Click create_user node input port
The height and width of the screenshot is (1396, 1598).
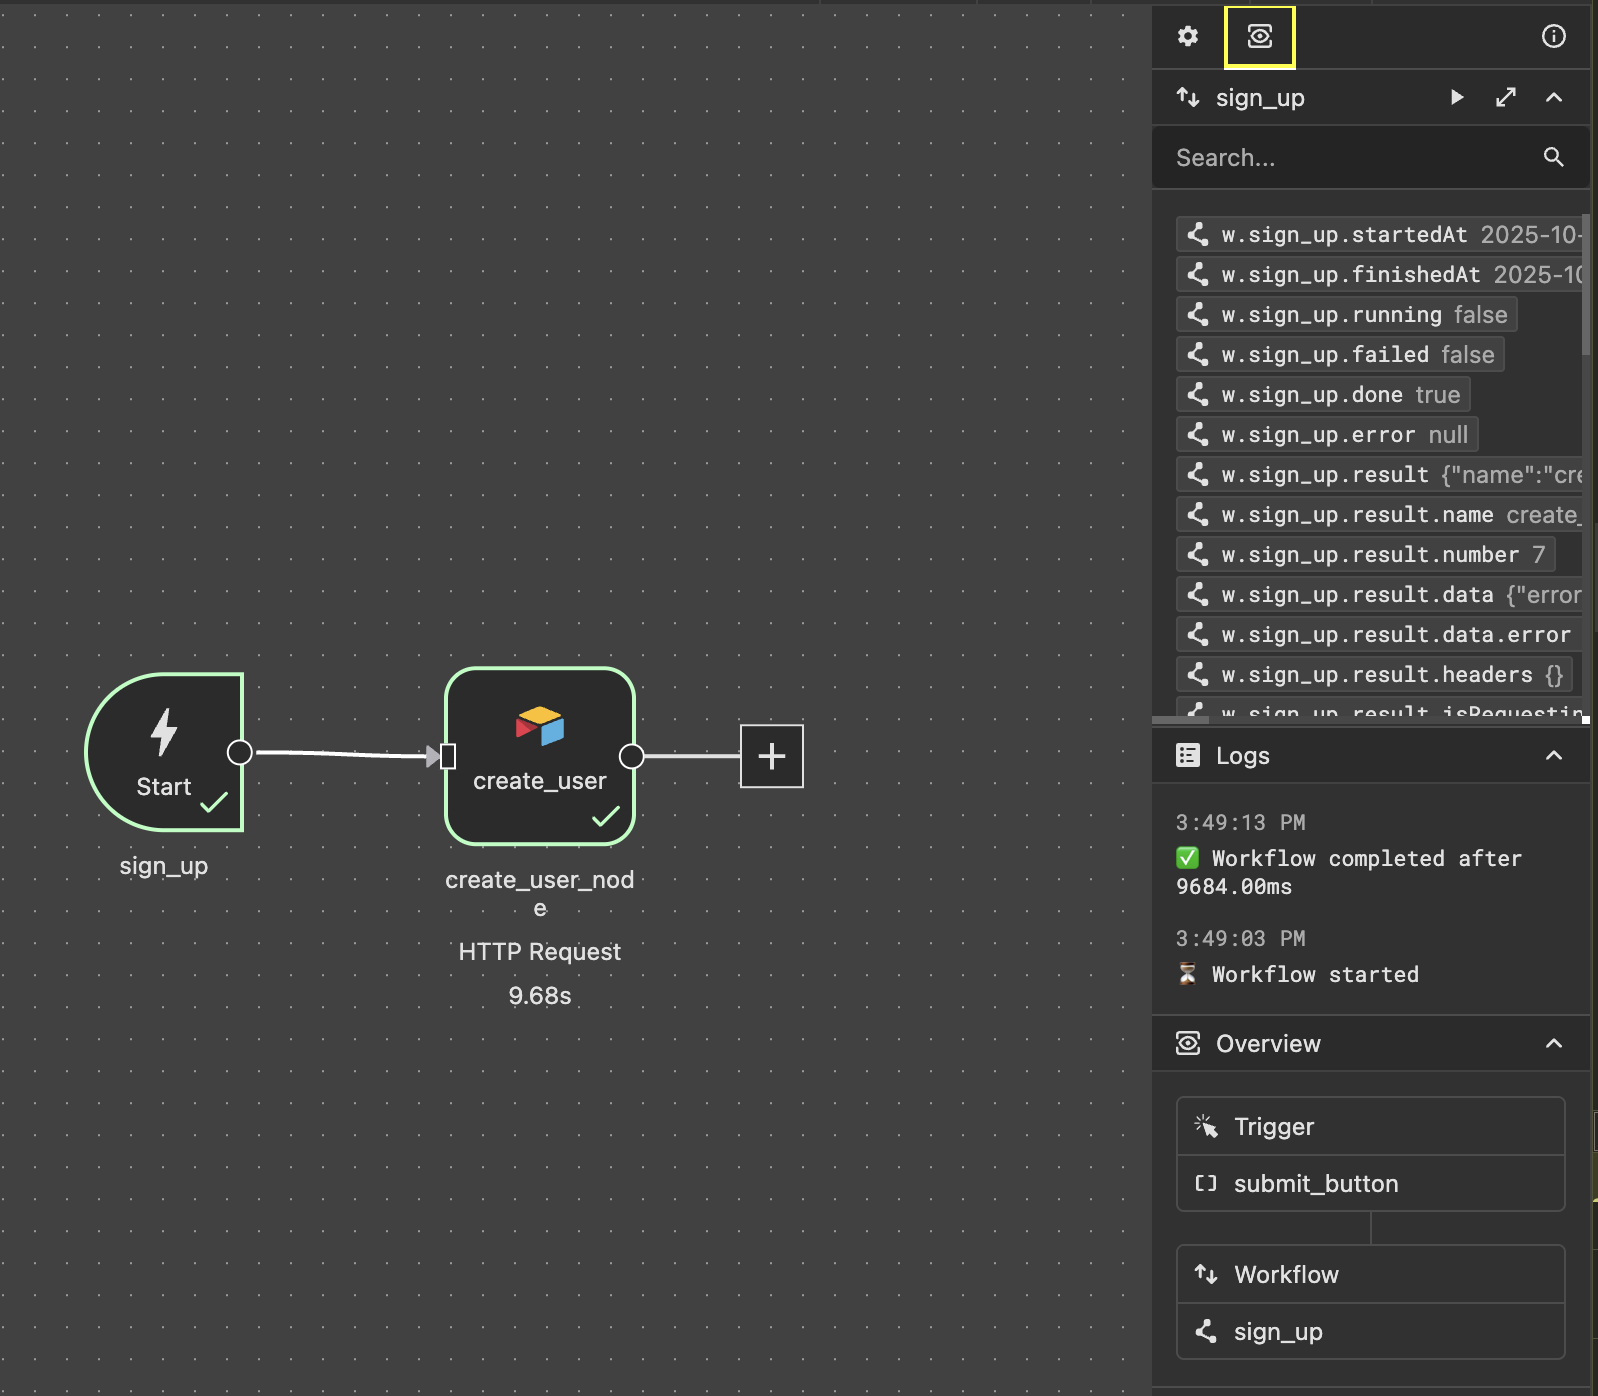tap(448, 756)
